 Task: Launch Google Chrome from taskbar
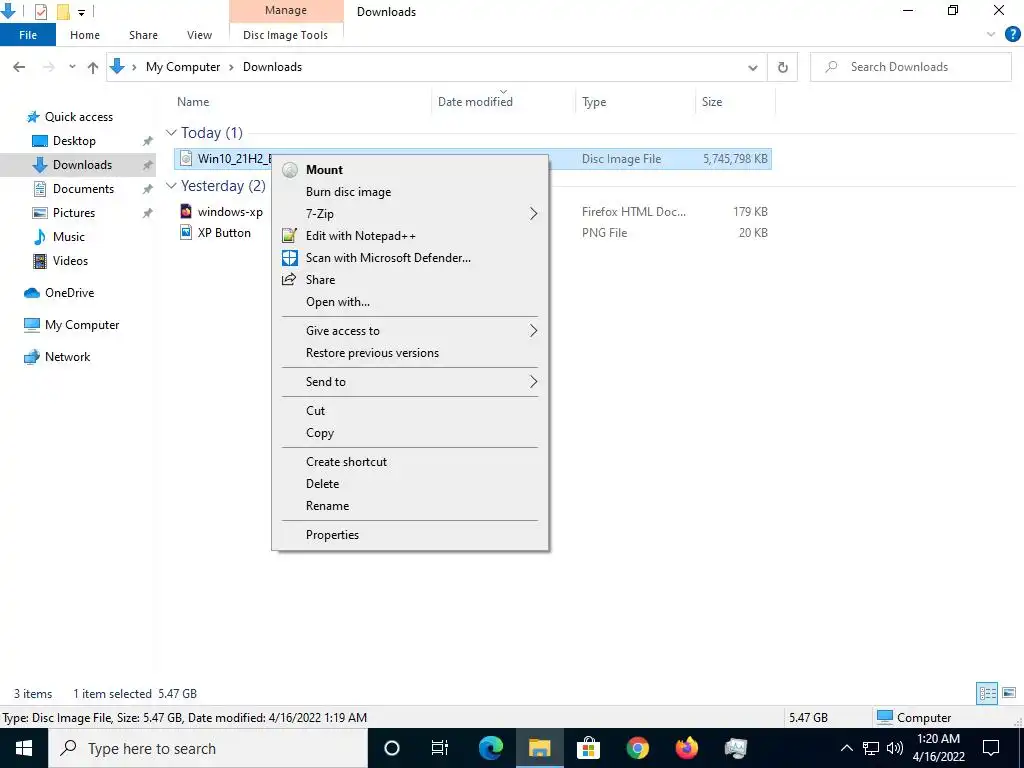pyautogui.click(x=637, y=748)
